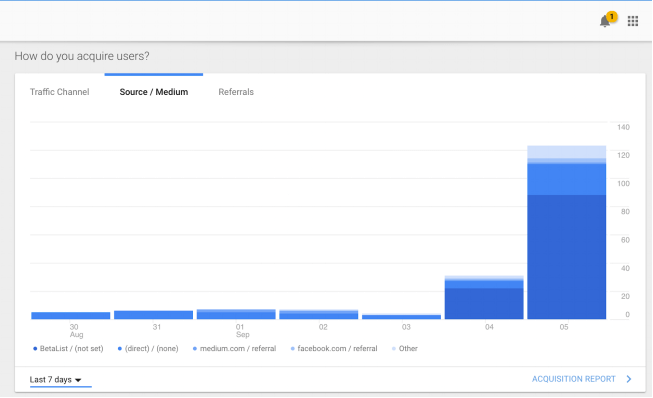Select the bar for 30 Aug
The width and height of the screenshot is (653, 398).
point(70,316)
